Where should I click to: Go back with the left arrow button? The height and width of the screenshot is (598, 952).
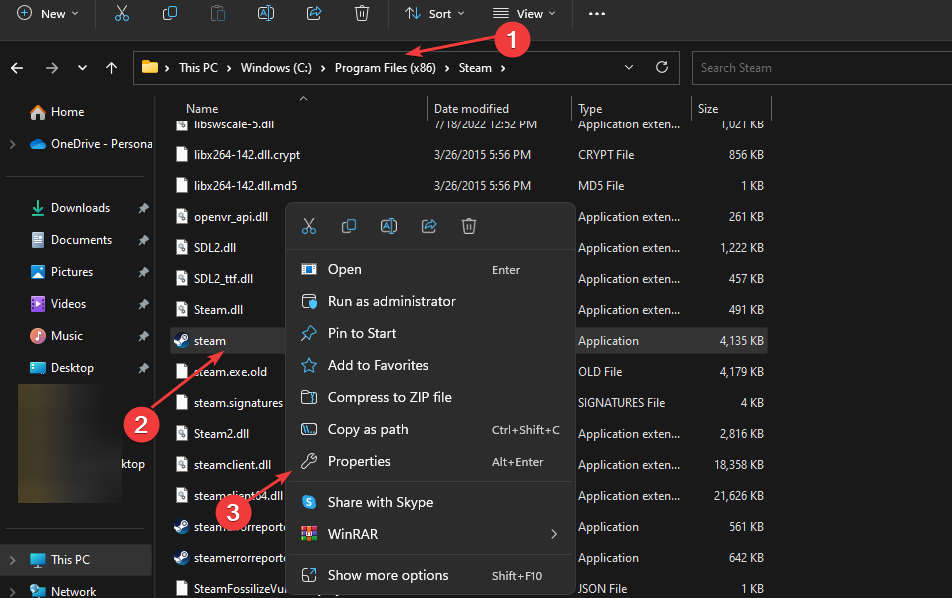(17, 68)
